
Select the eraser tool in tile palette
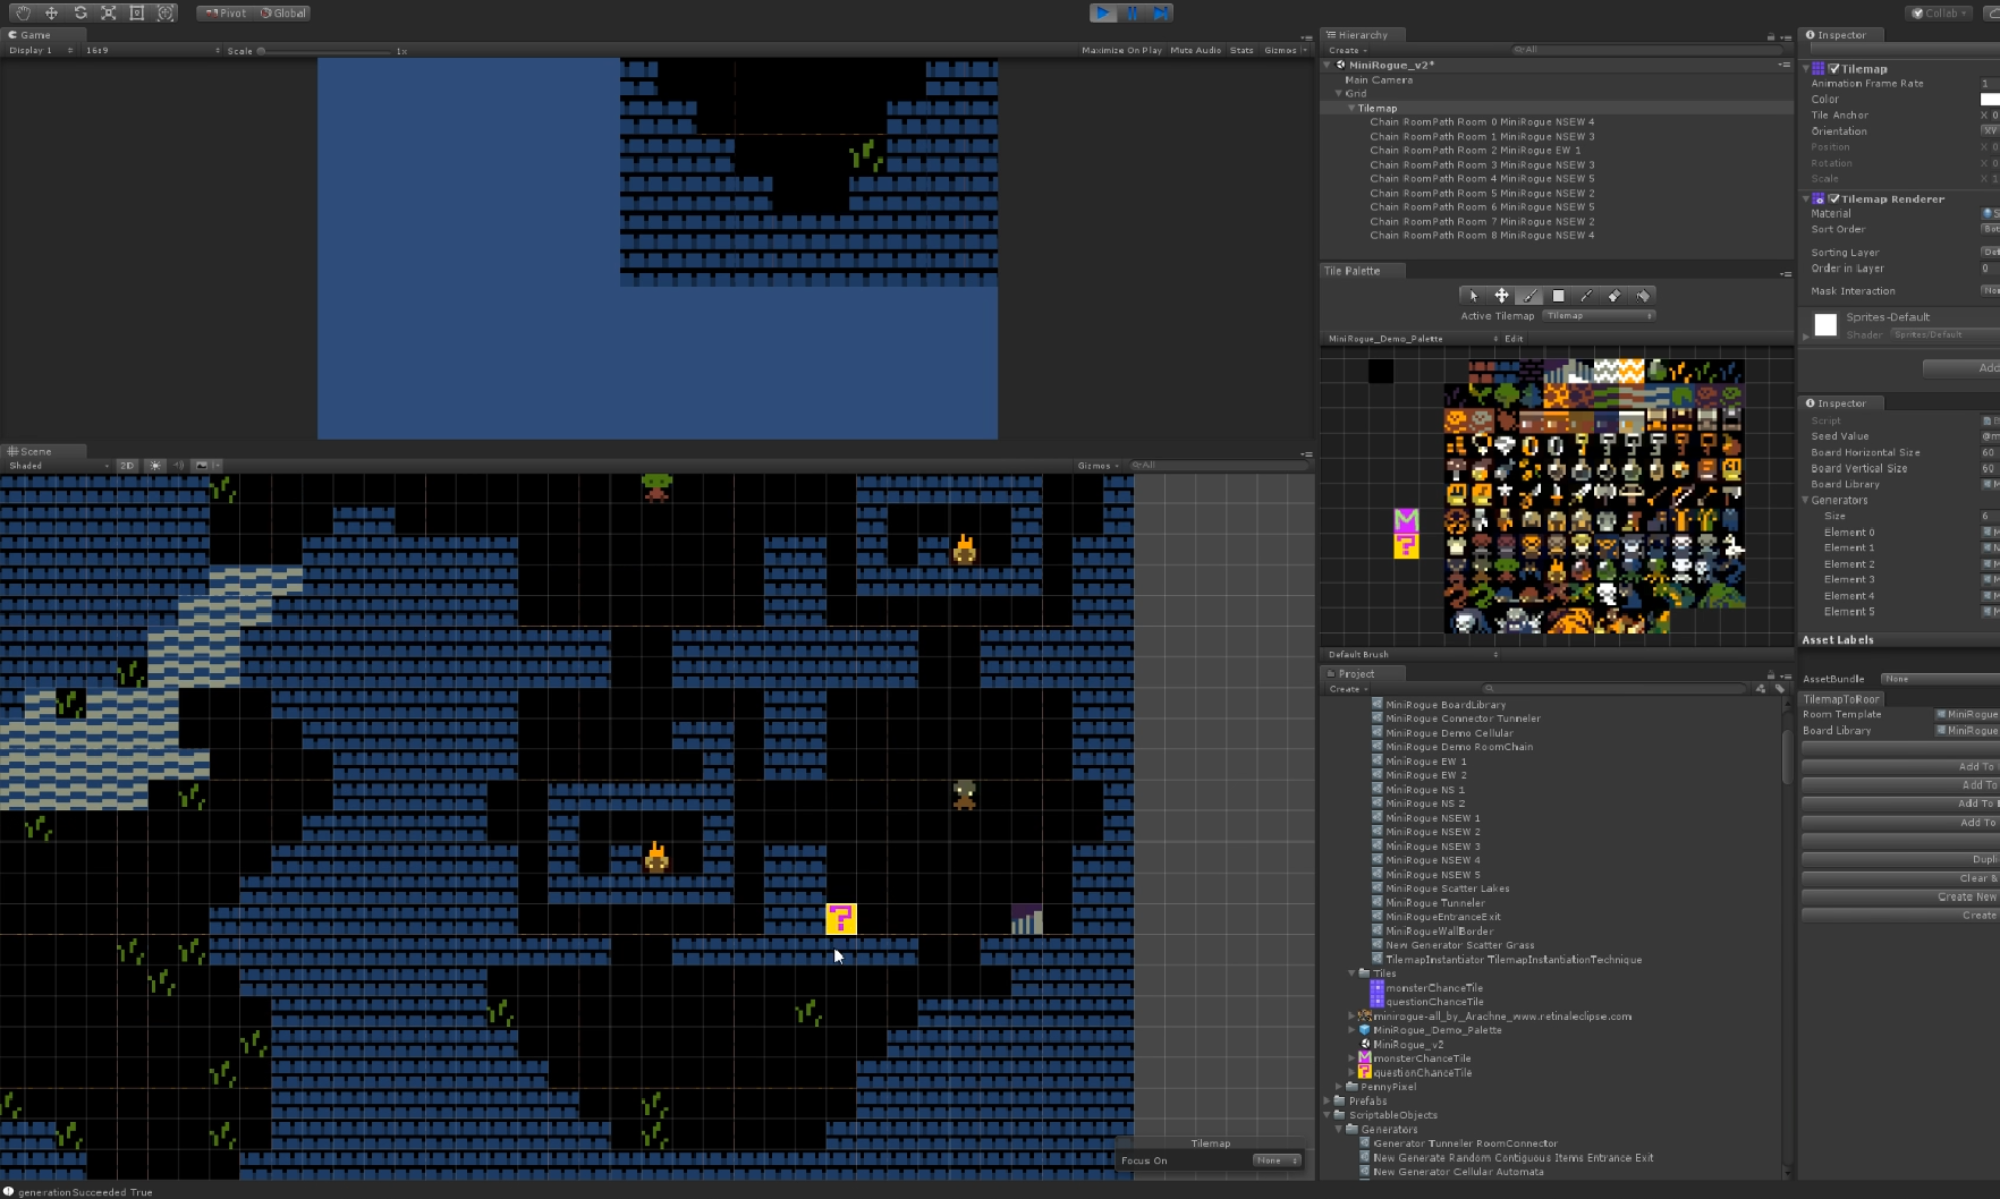click(x=1615, y=295)
